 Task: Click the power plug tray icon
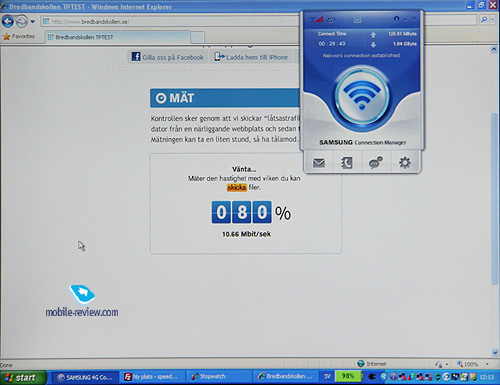[372, 377]
